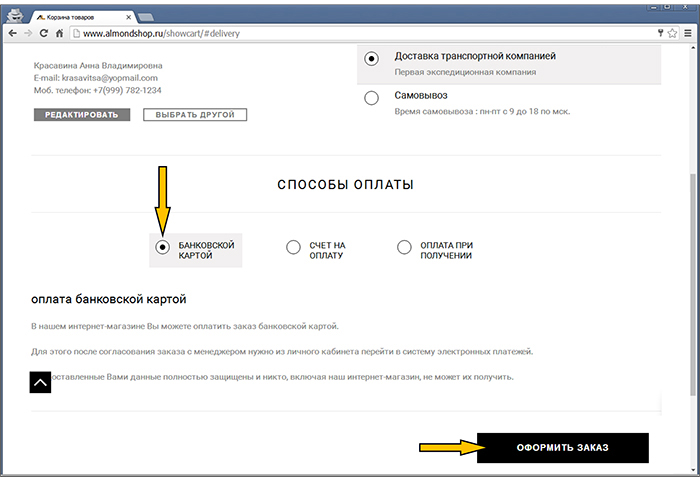
Task: Click the email krasavitsa@yopmail.com text
Action: pos(109,78)
